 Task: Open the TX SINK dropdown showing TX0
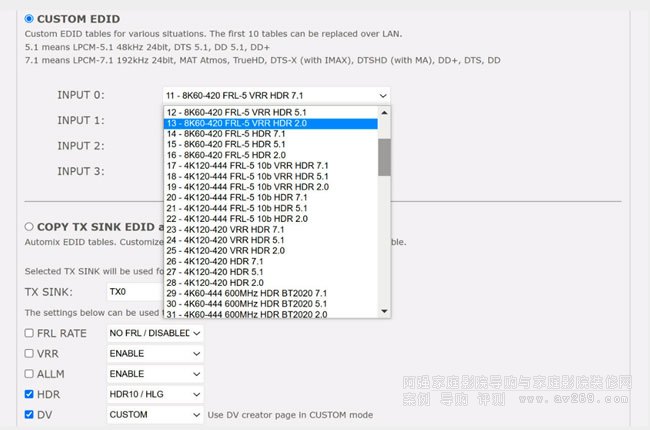click(134, 292)
